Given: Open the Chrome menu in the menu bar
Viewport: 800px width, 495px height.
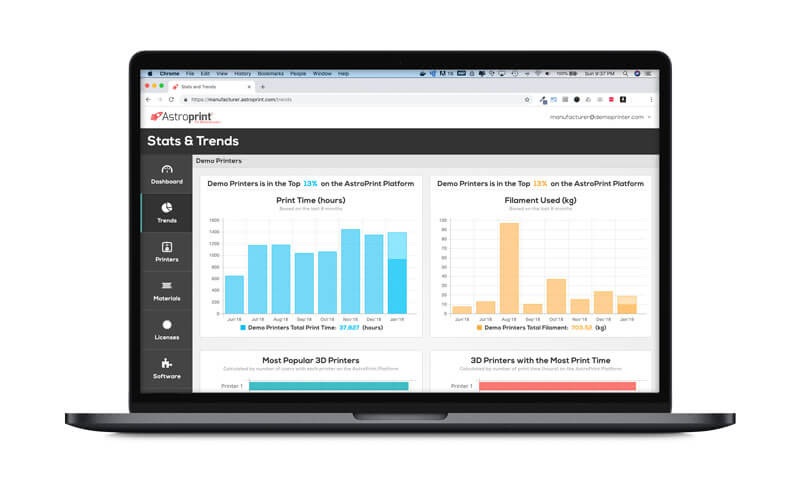Looking at the screenshot, I should tap(169, 73).
